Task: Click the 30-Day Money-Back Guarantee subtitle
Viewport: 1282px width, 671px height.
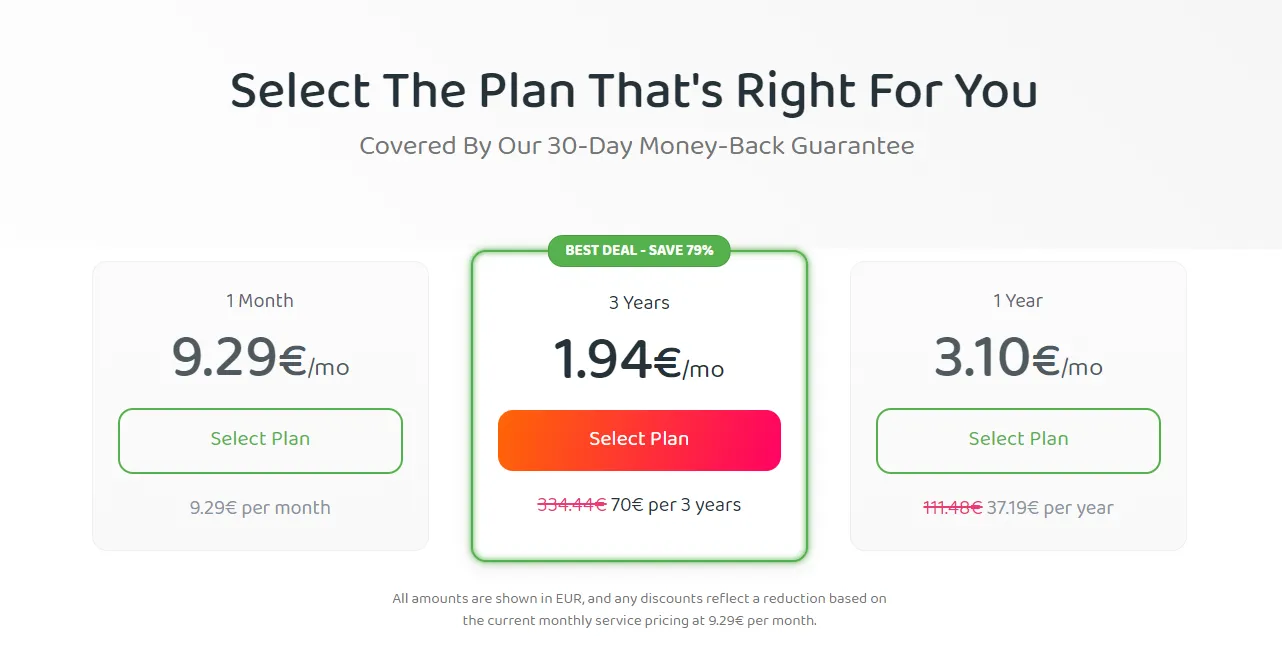Action: (x=638, y=145)
